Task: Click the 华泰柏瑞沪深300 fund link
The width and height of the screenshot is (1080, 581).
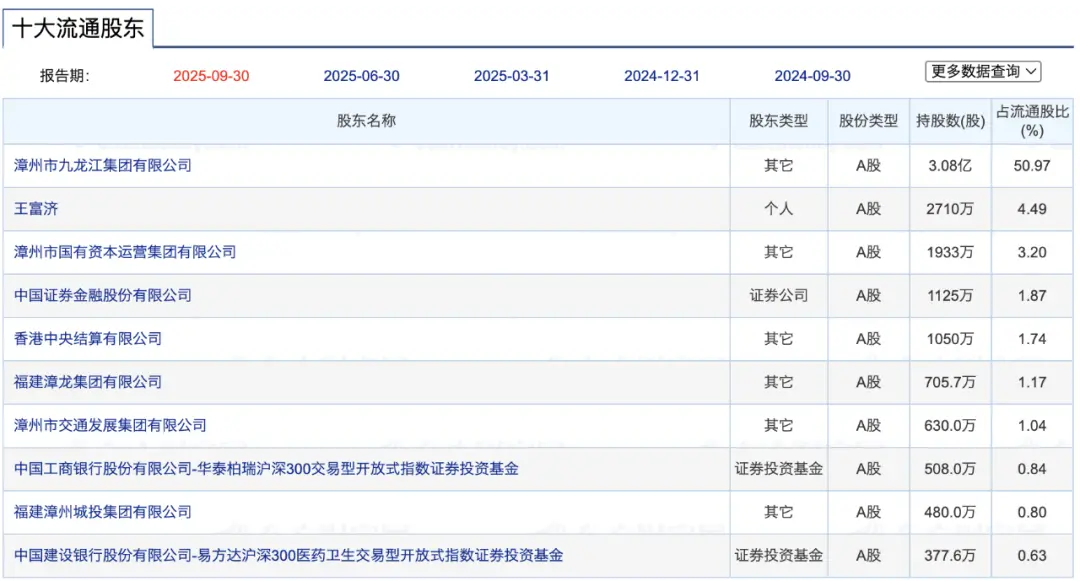Action: pyautogui.click(x=266, y=468)
